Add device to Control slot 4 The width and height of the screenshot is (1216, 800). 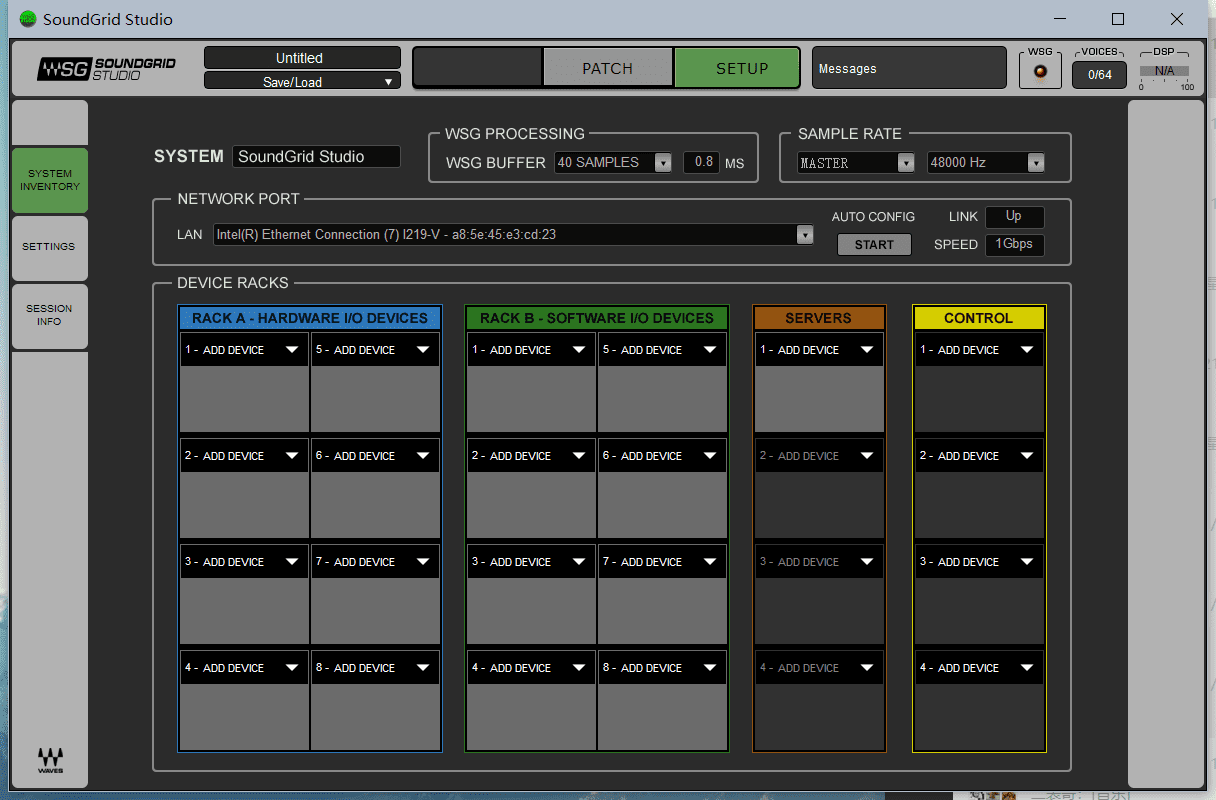[x=979, y=668]
